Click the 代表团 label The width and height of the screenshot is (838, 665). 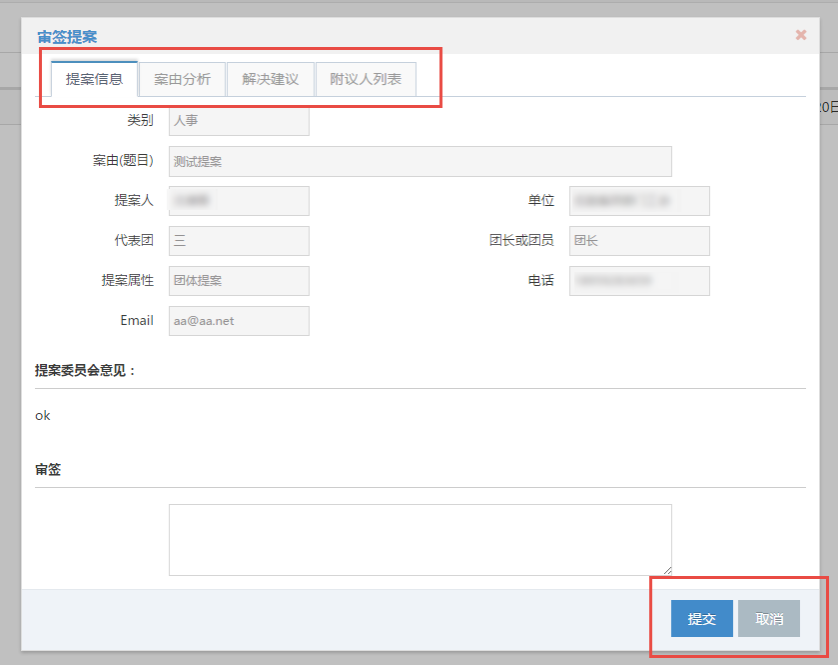click(x=134, y=240)
